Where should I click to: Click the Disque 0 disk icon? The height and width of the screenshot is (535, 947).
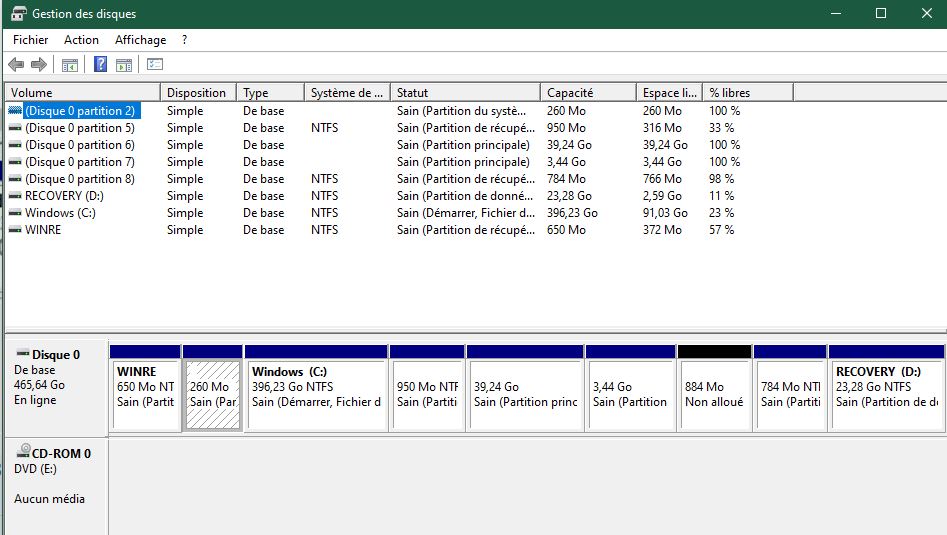(23, 353)
